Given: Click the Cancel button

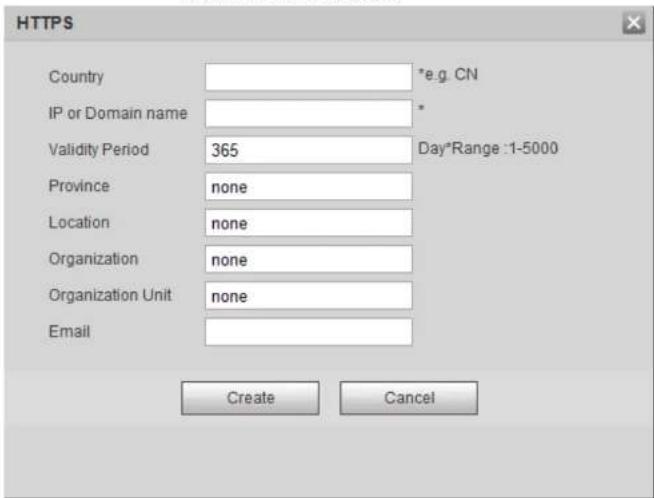Looking at the screenshot, I should [409, 398].
